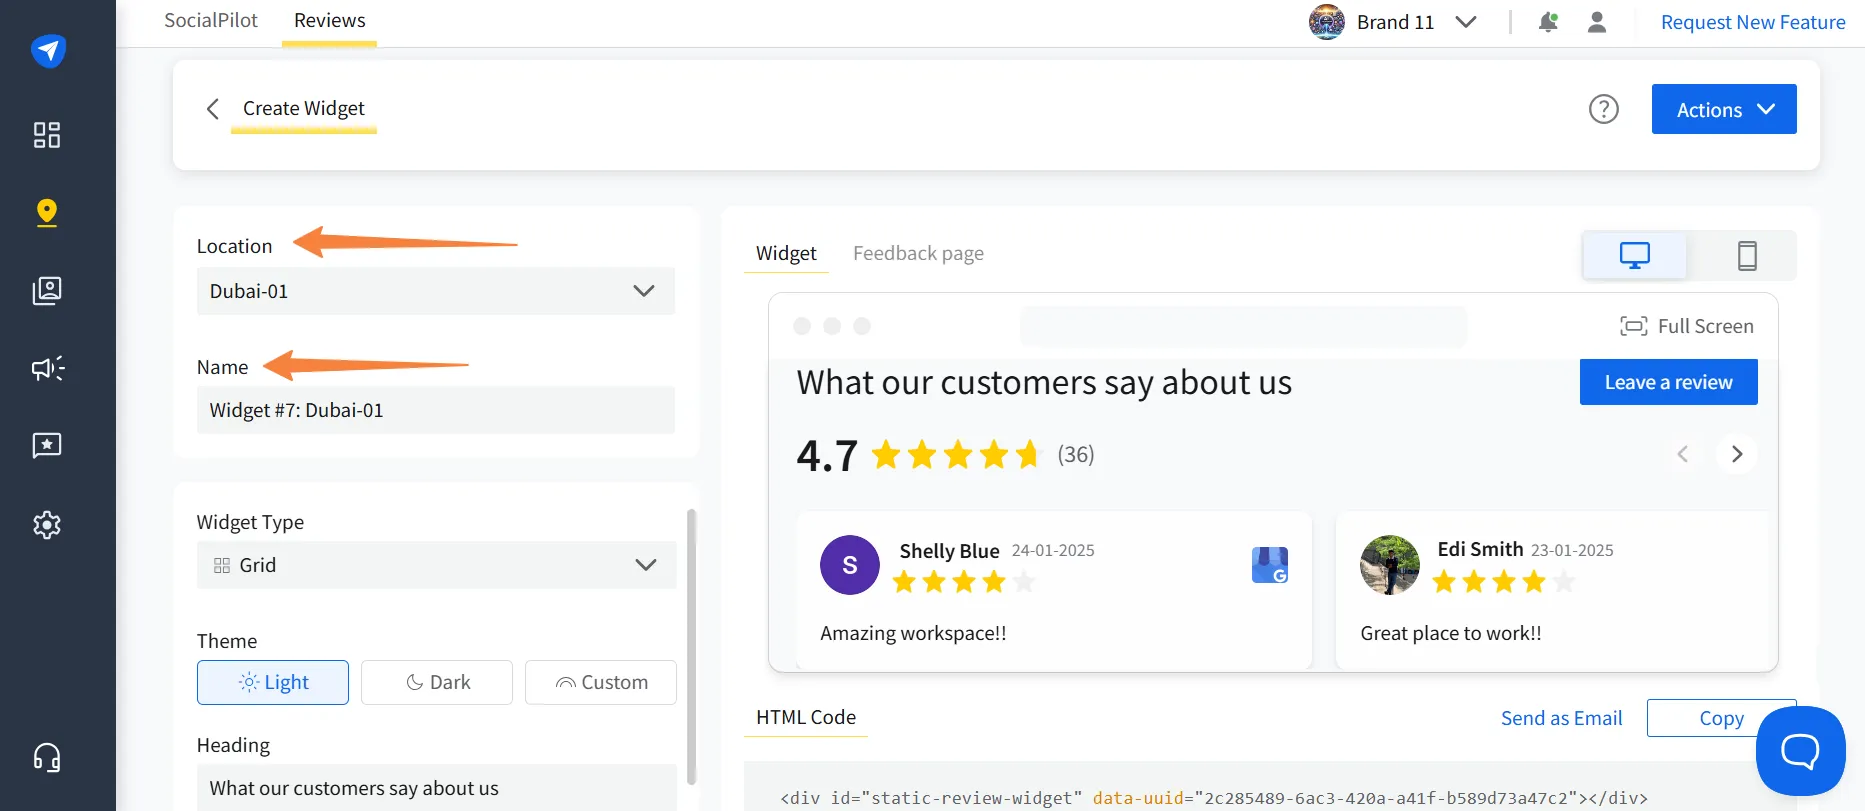This screenshot has height=811, width=1865.
Task: Click the Request New Feature link
Action: [x=1752, y=21]
